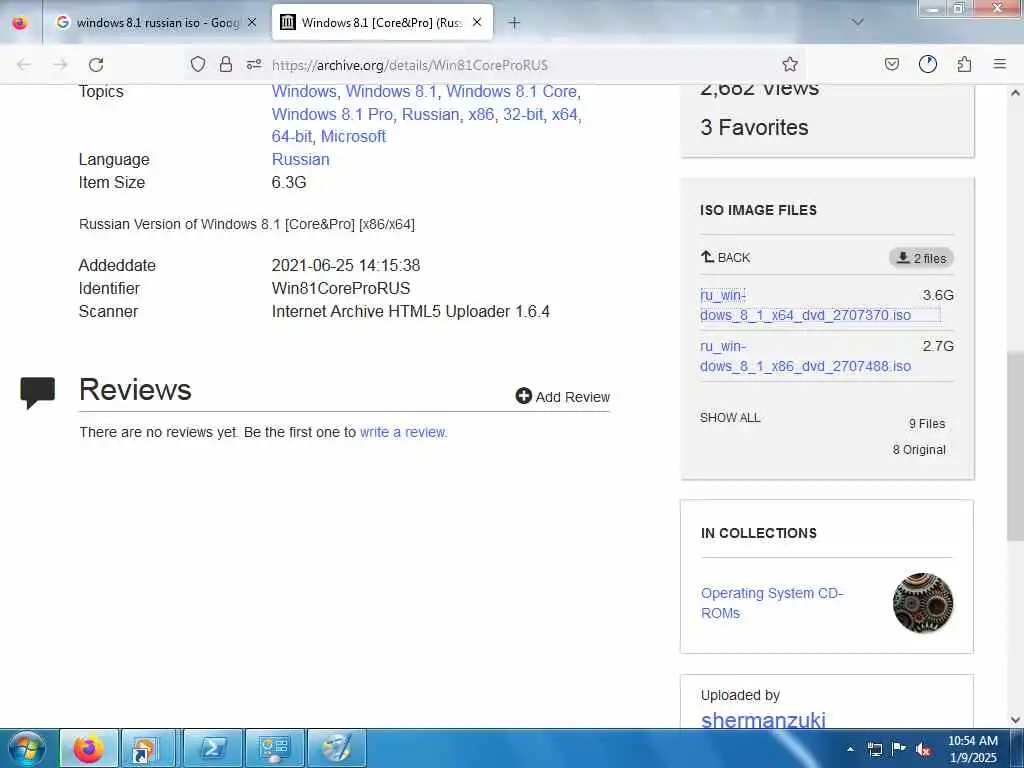Switch to the windows 8.1 russian iso Google tab
The width and height of the screenshot is (1024, 768).
(155, 23)
